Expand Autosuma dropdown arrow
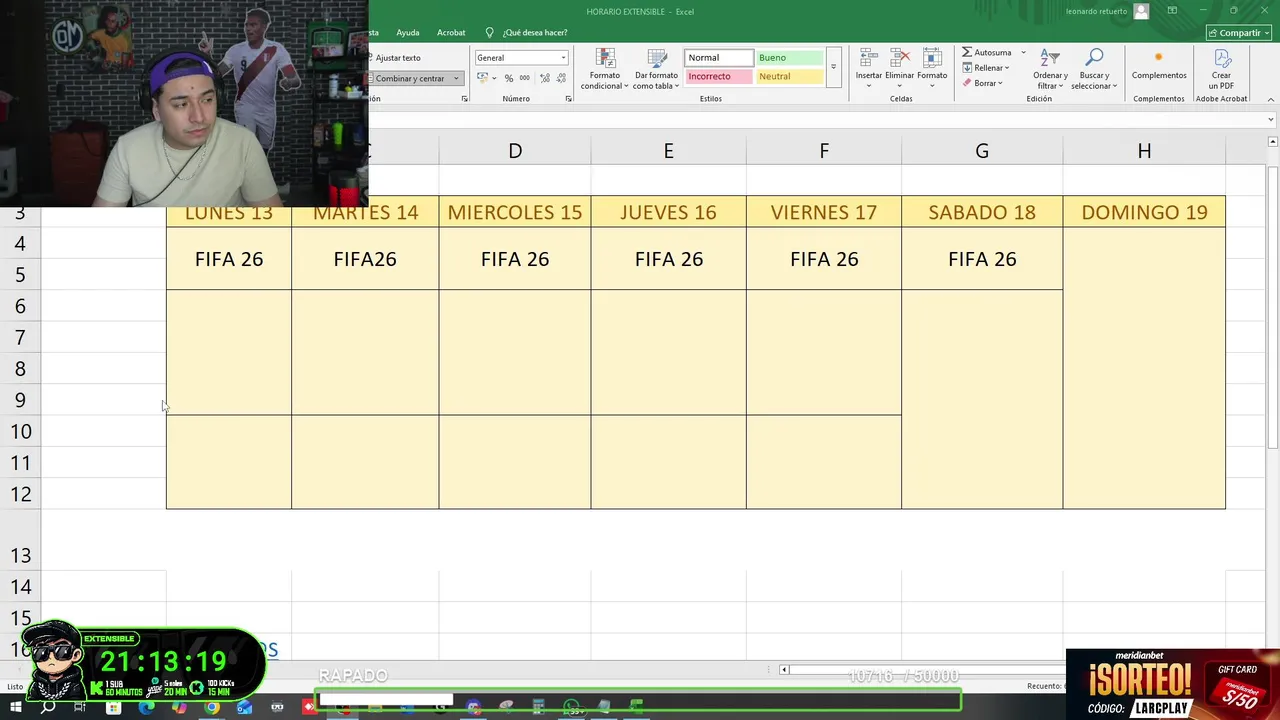This screenshot has height=720, width=1280. pyautogui.click(x=1023, y=52)
